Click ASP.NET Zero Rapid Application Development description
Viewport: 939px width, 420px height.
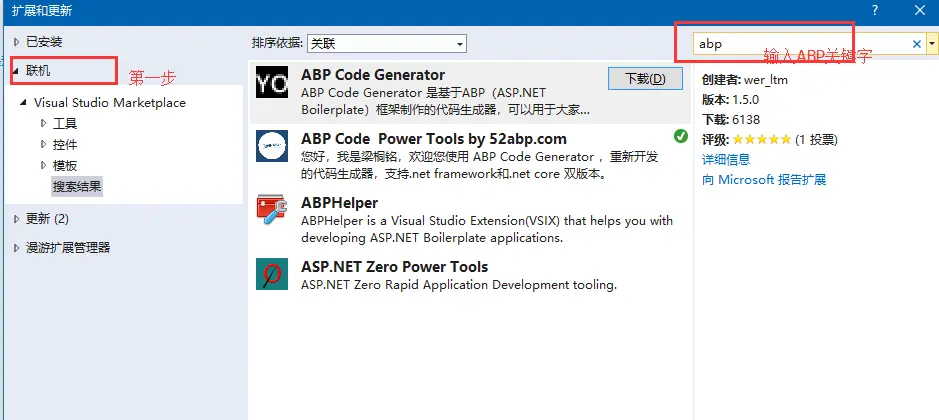tap(459, 285)
